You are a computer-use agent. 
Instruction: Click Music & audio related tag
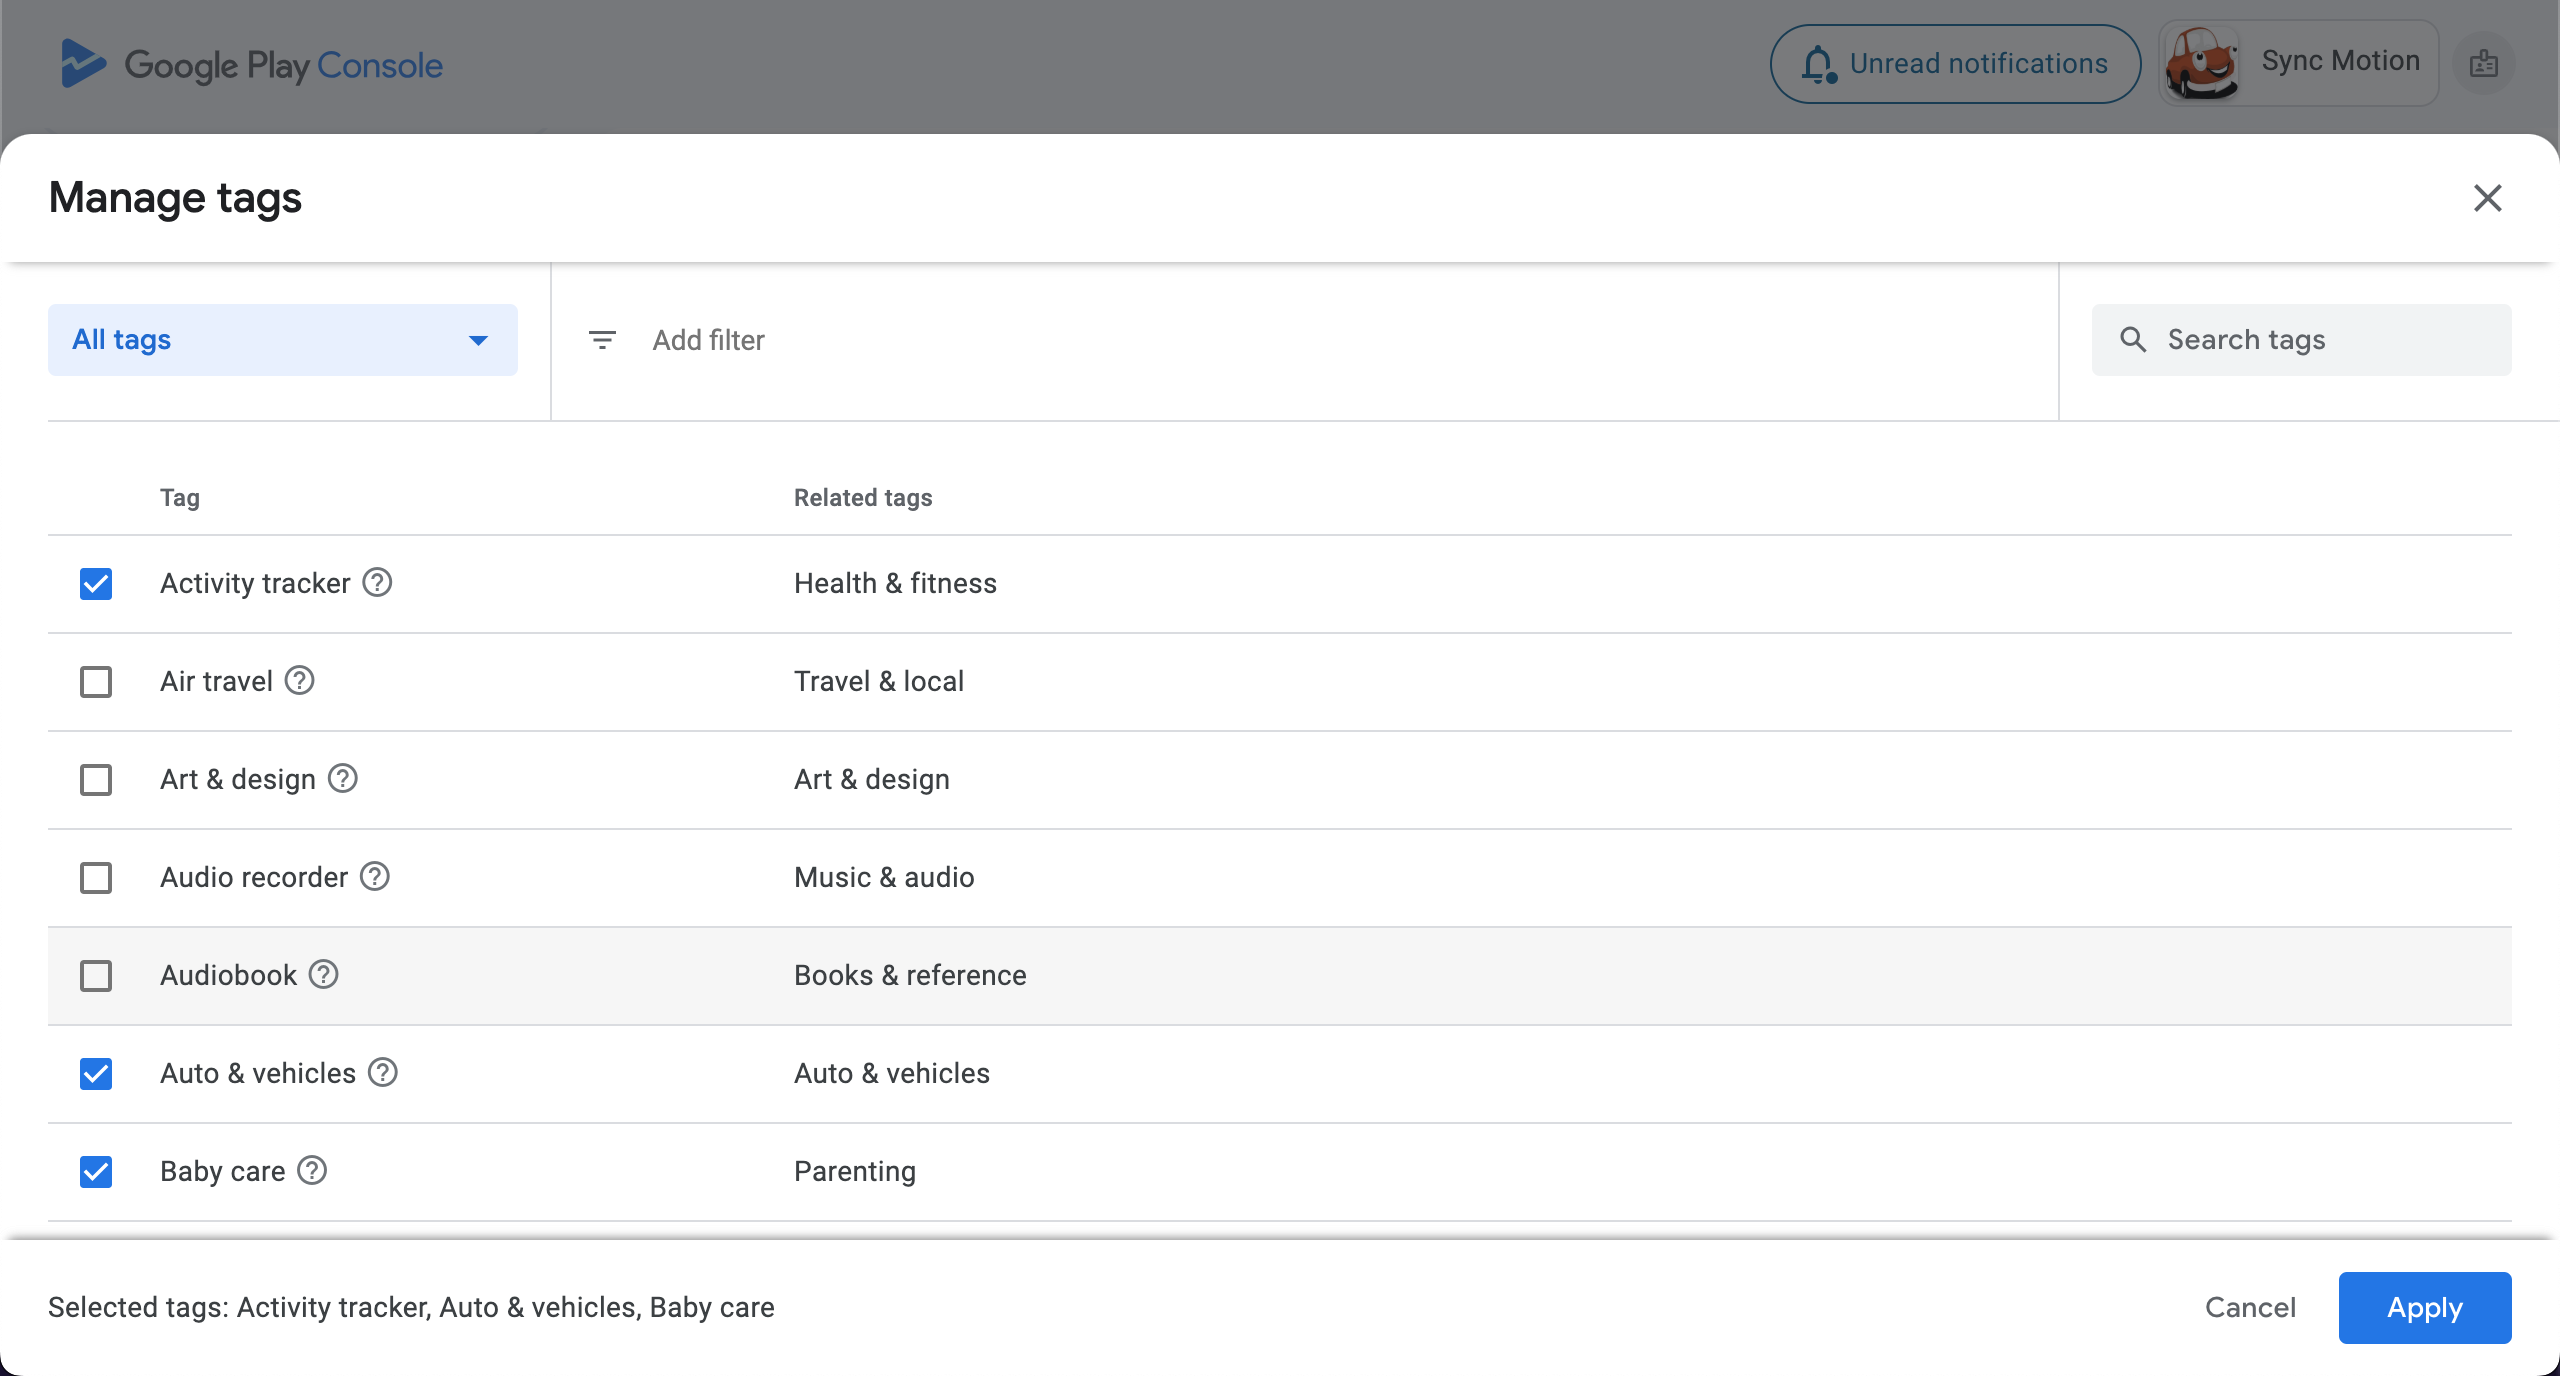884,878
